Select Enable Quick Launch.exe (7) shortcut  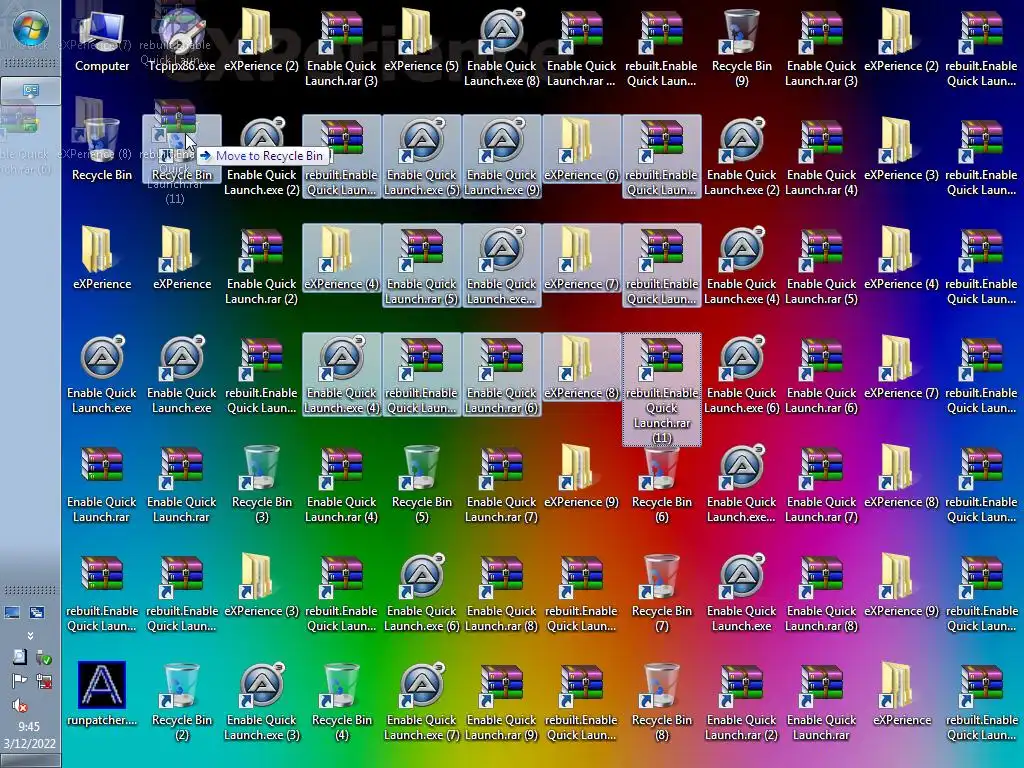421,702
